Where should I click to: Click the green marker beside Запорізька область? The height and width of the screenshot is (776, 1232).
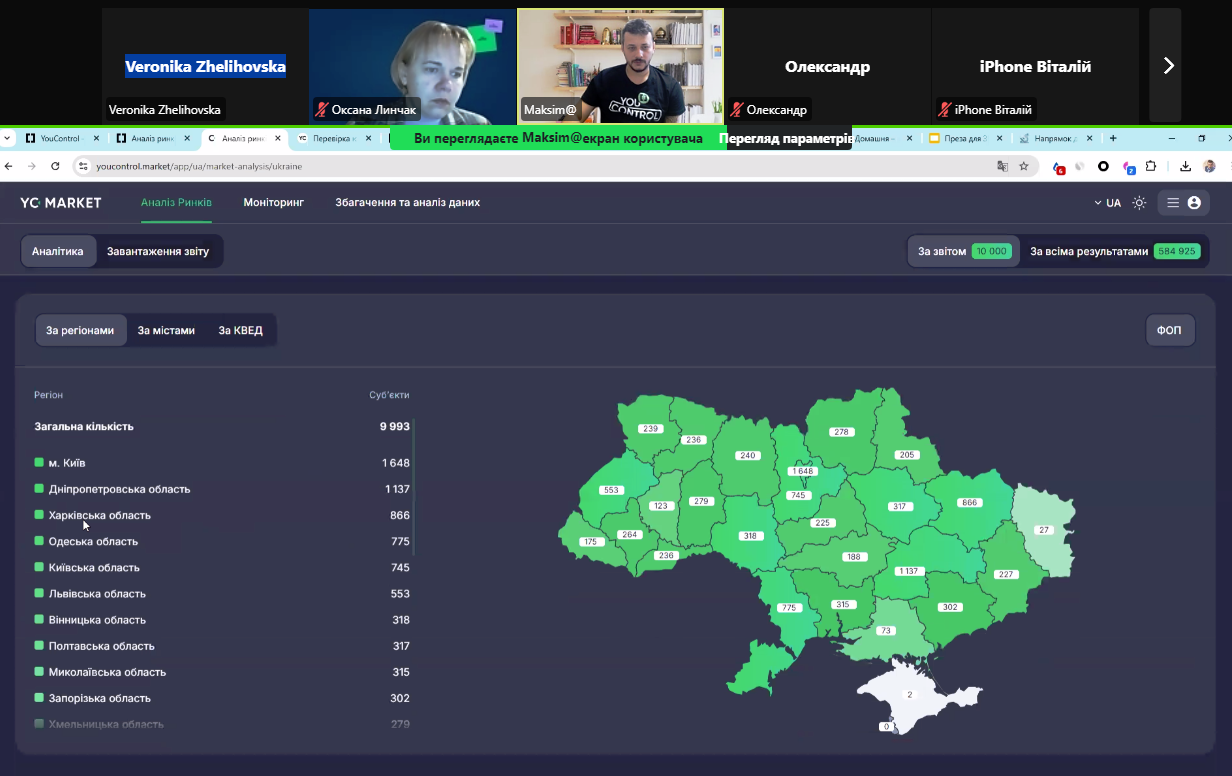coord(39,698)
